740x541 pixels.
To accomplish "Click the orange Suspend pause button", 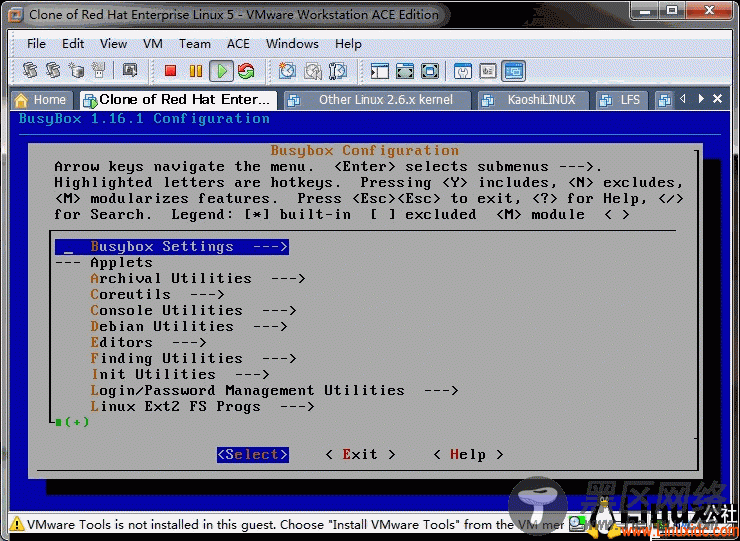I will [195, 71].
